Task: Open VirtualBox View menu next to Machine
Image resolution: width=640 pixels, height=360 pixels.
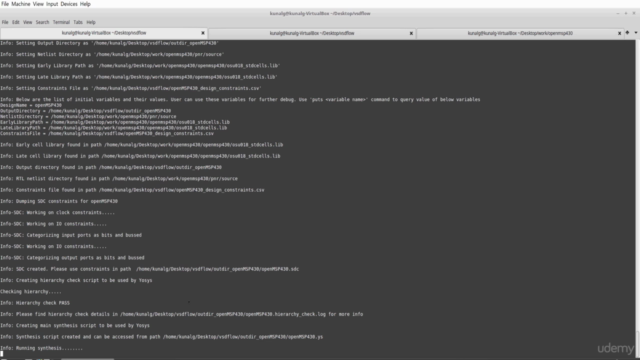Action: (x=38, y=4)
